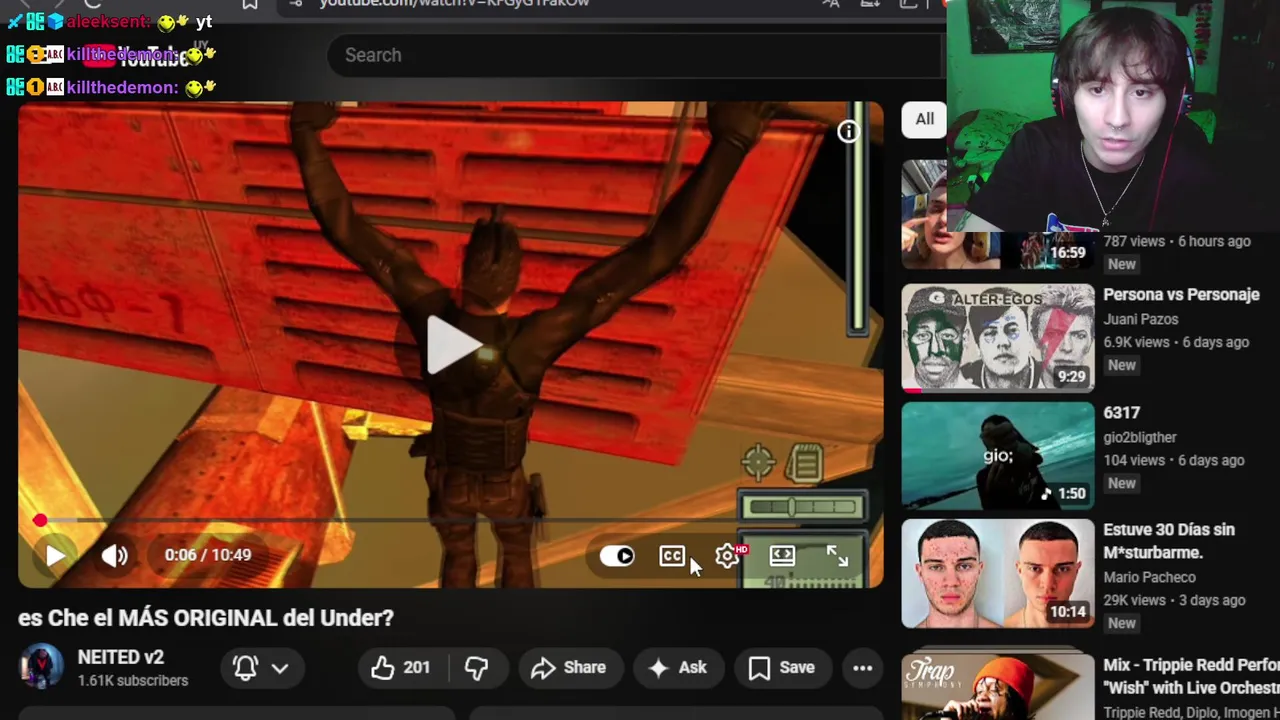The height and width of the screenshot is (720, 1280).
Task: Like the video with 201 likes
Action: click(402, 668)
